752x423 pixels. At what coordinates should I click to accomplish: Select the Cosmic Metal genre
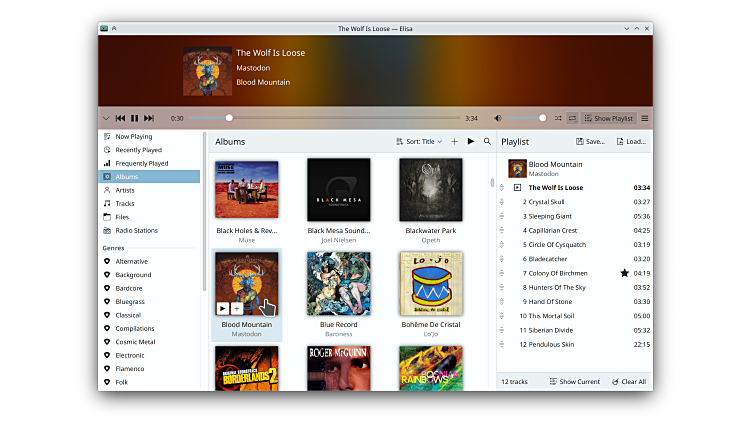[135, 342]
